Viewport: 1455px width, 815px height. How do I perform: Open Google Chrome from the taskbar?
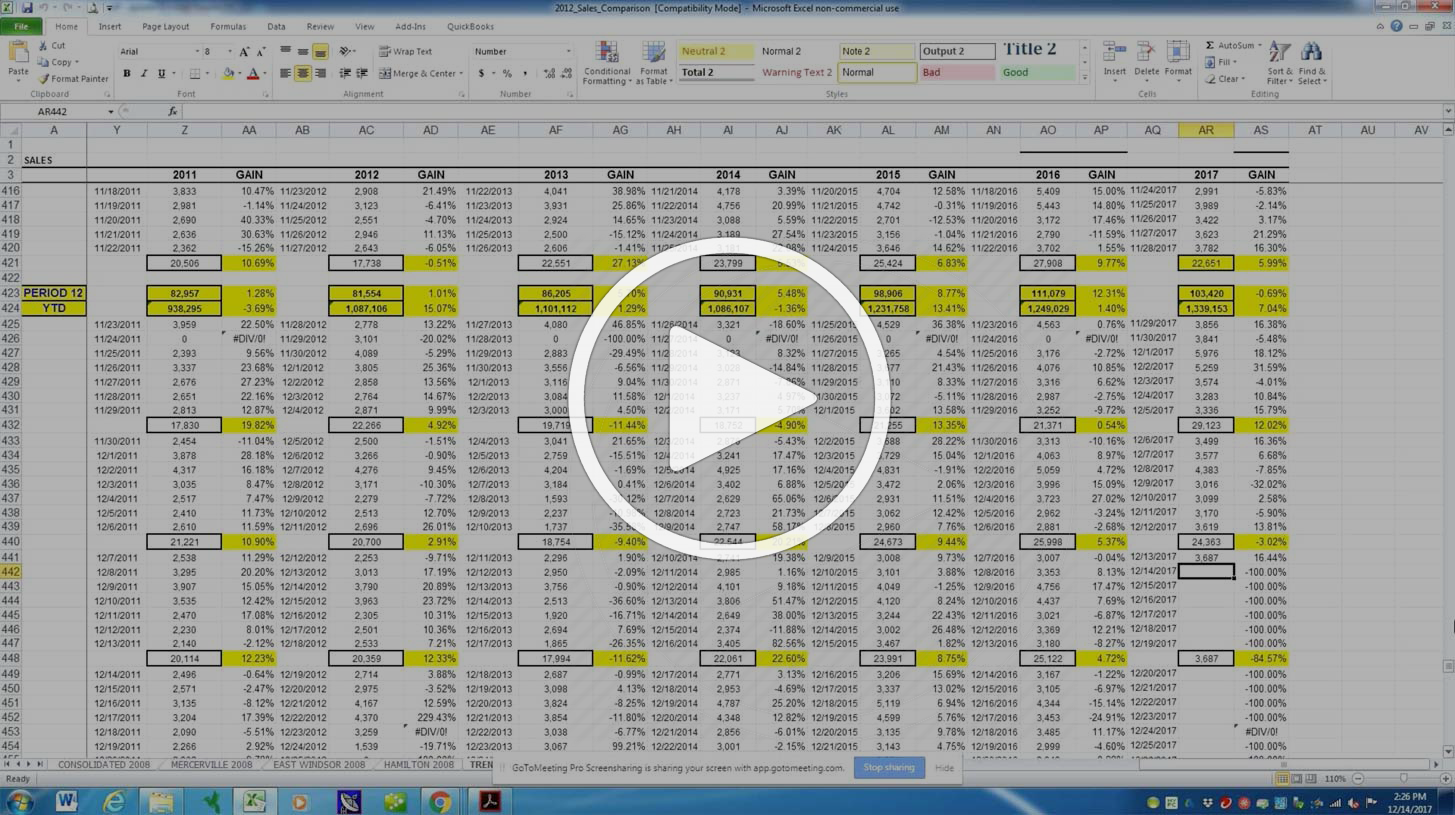(439, 801)
